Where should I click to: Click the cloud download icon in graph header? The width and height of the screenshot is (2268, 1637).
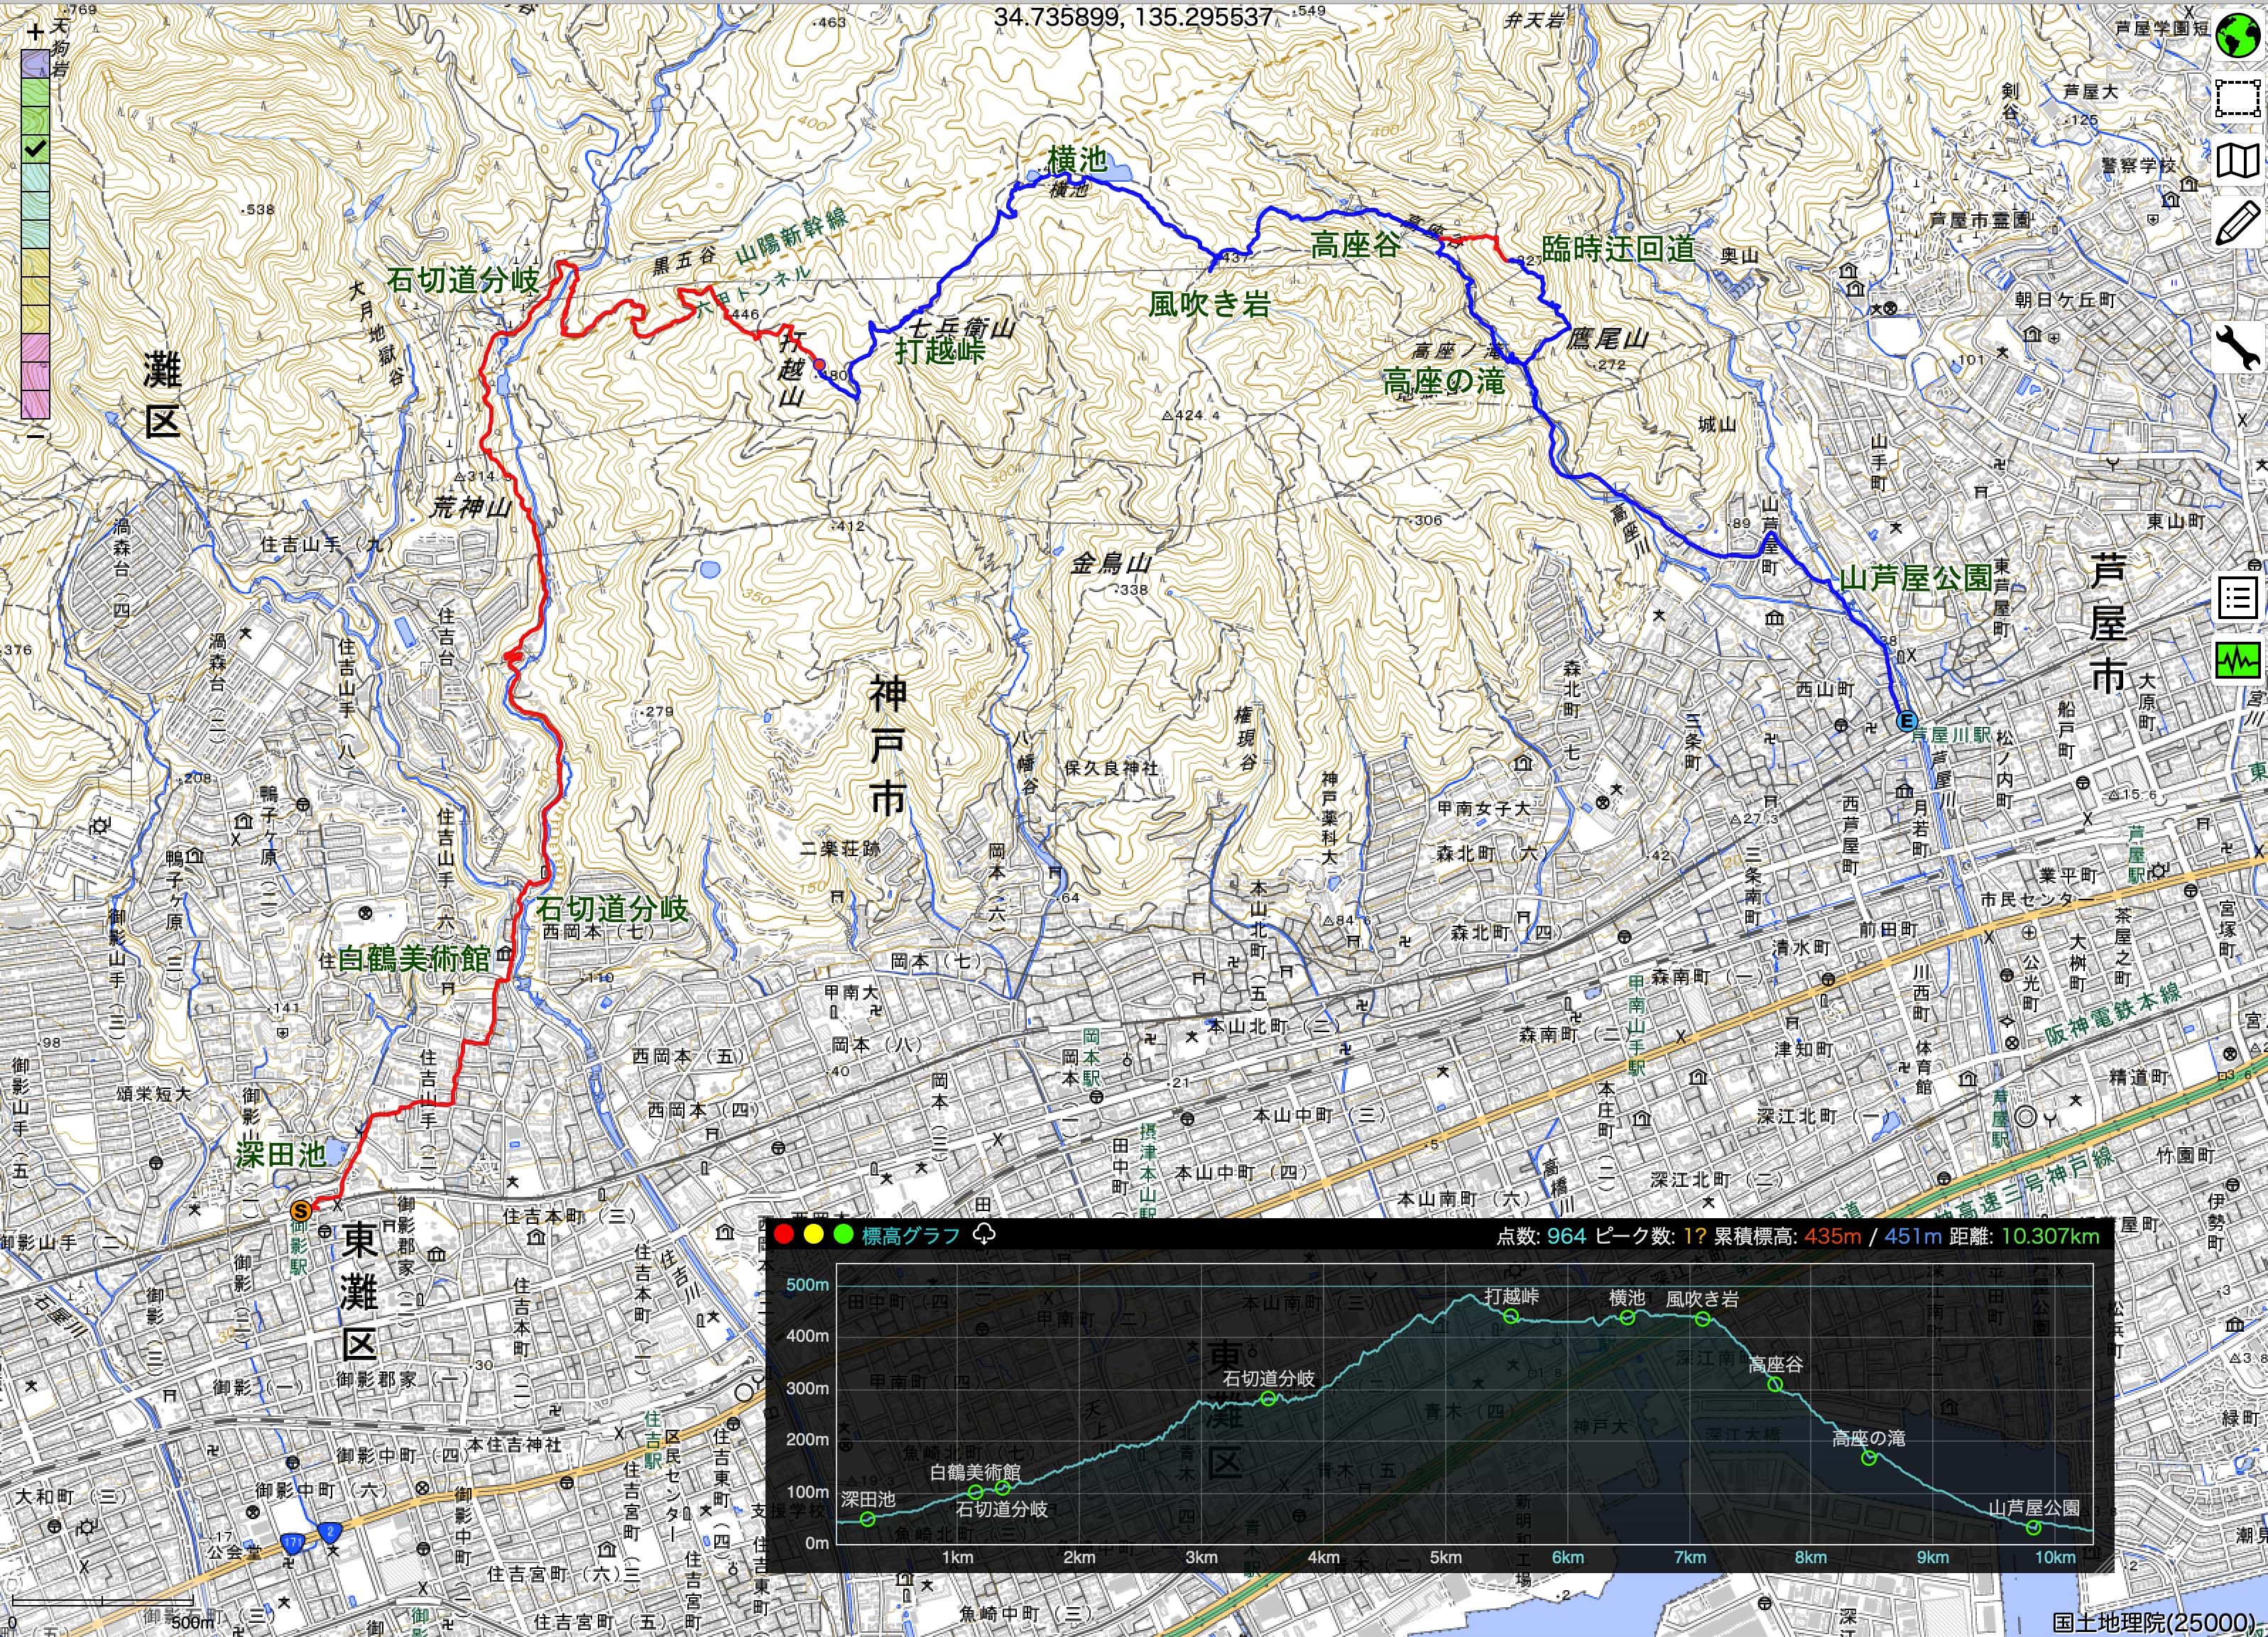click(984, 1234)
